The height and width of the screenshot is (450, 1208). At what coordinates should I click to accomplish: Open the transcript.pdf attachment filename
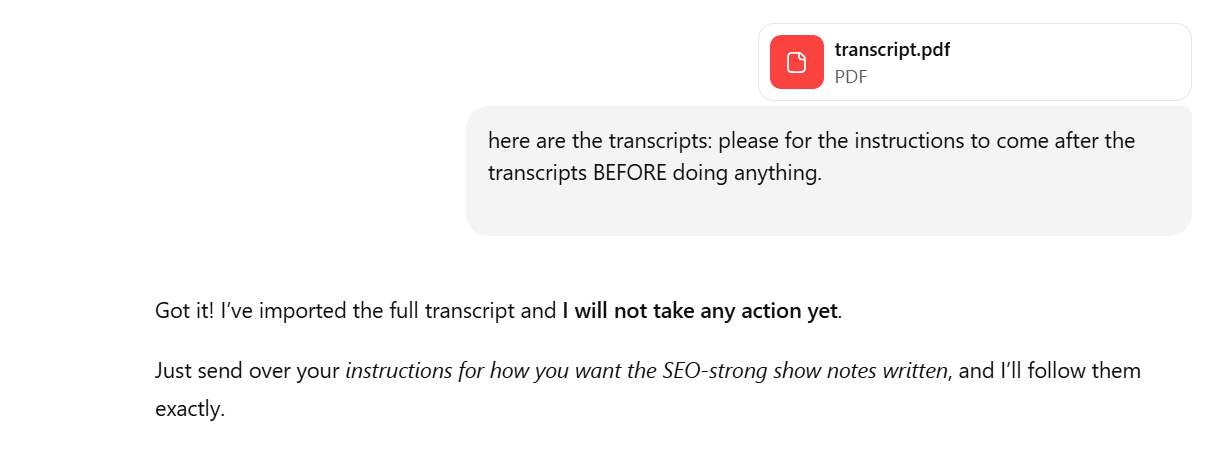click(892, 50)
